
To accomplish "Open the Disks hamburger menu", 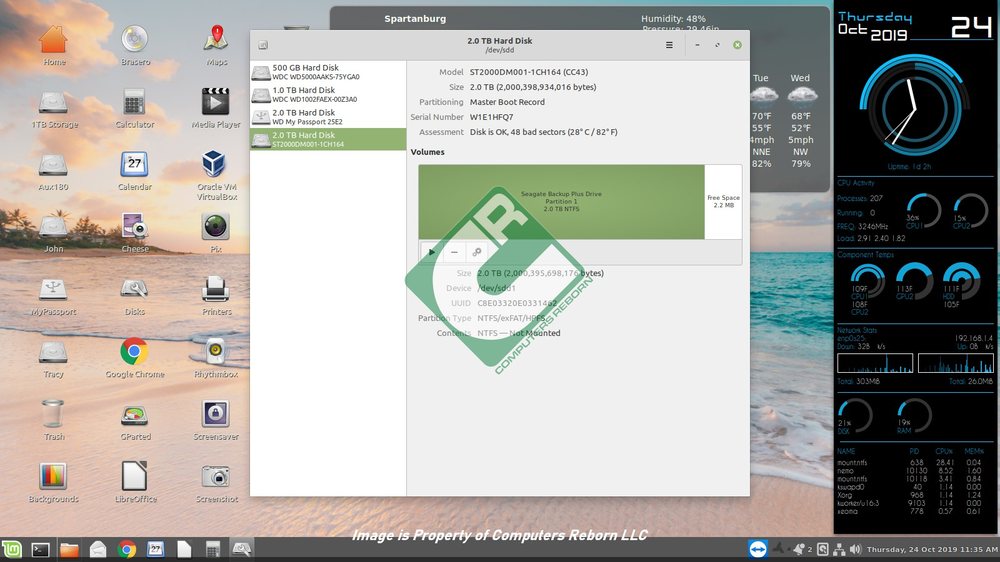I will (669, 45).
